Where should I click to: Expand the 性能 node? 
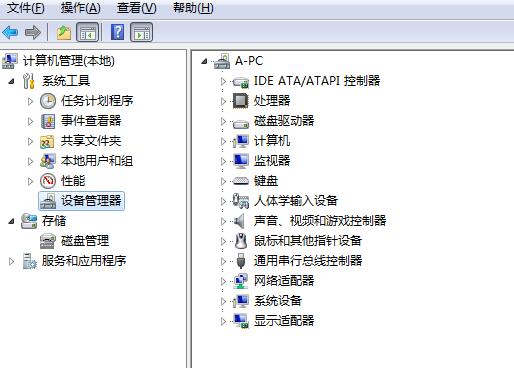click(x=30, y=181)
